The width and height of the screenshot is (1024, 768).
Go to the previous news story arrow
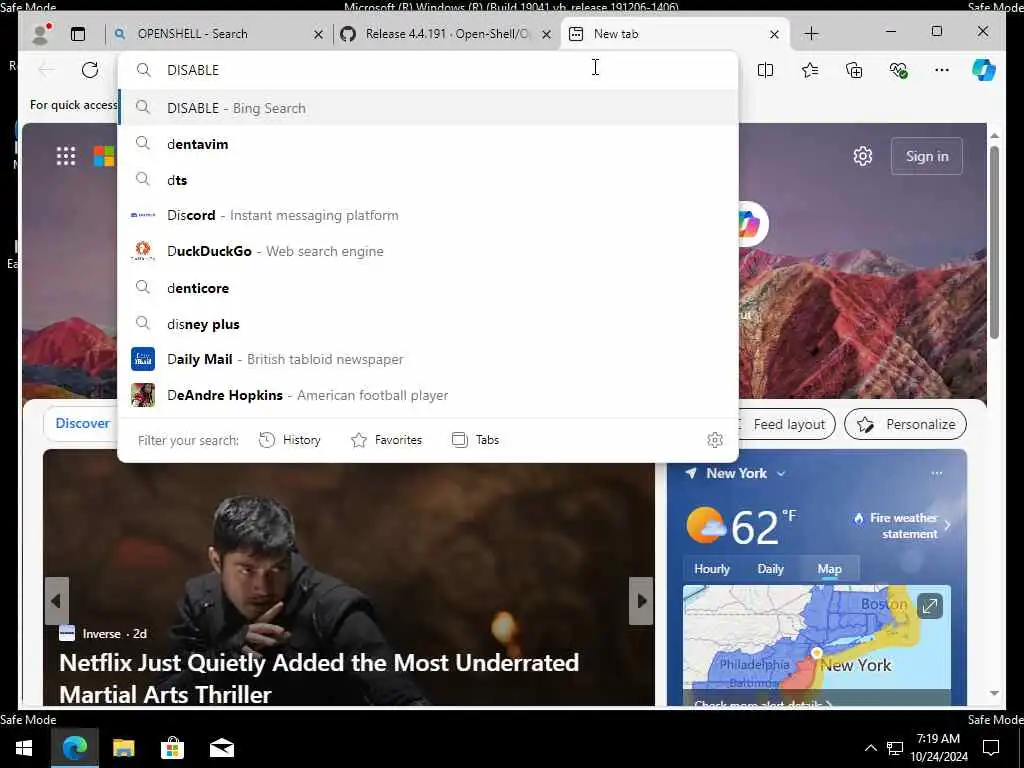56,601
